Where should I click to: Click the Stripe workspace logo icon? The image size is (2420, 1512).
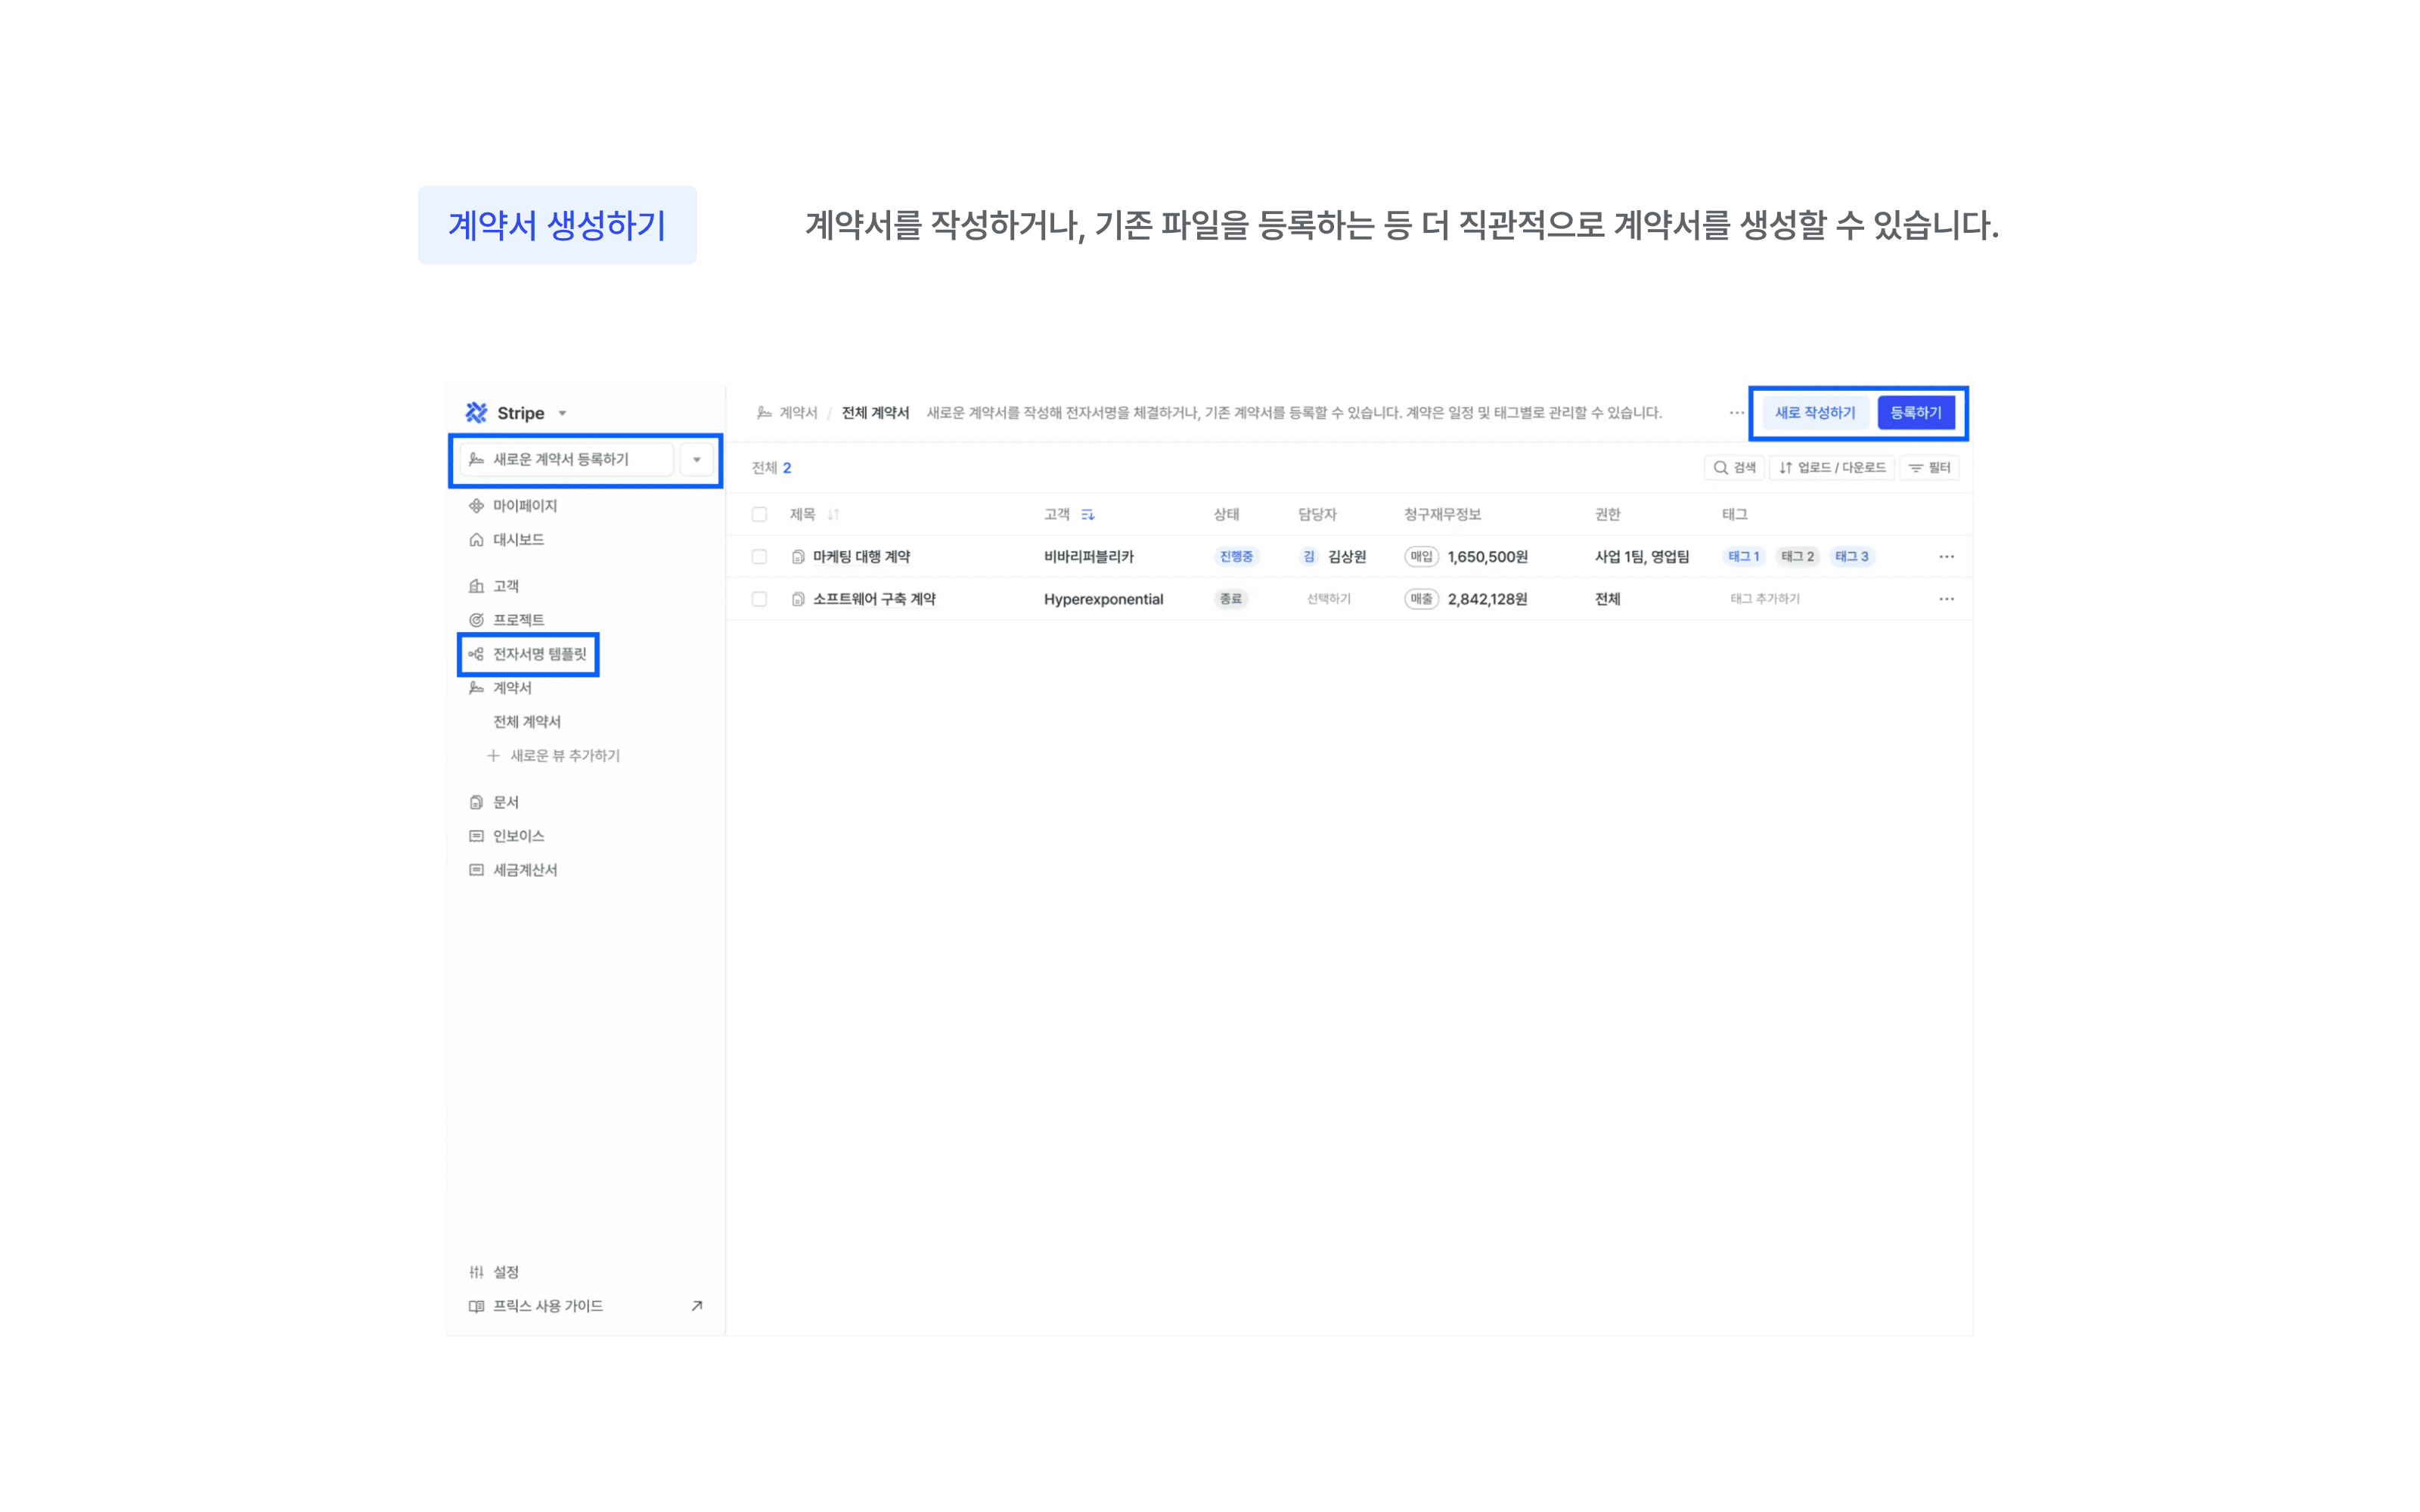point(476,413)
